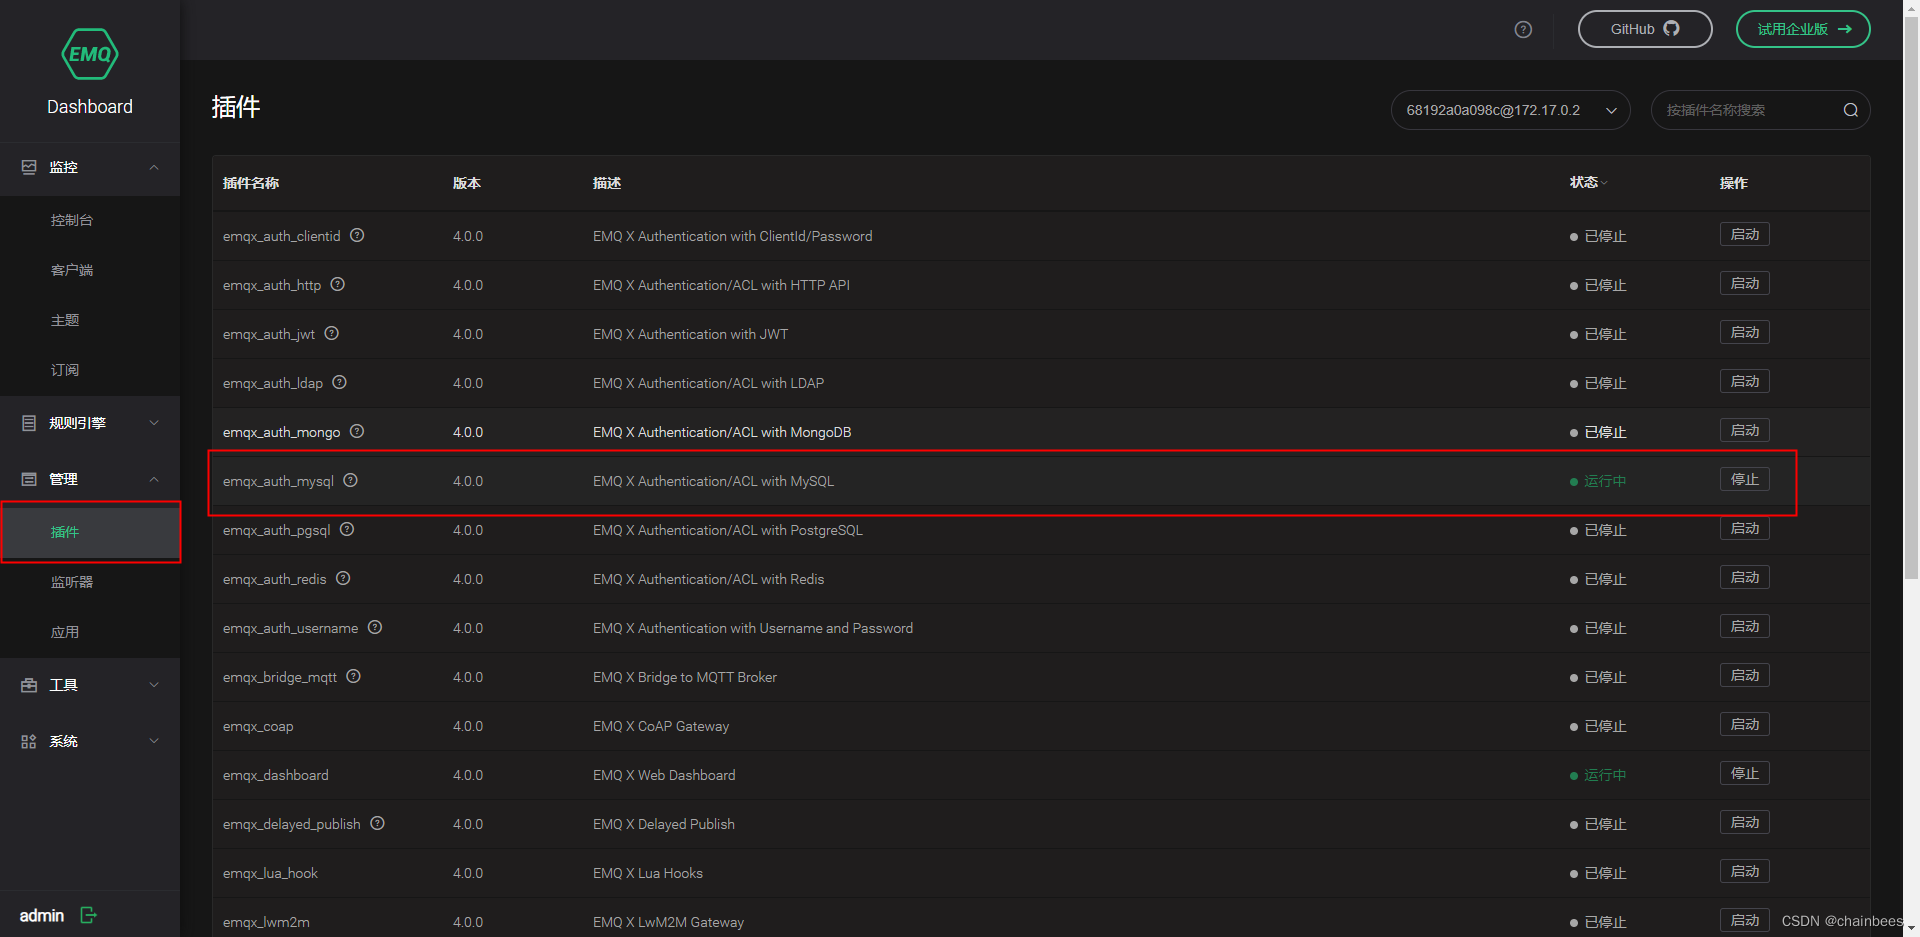The width and height of the screenshot is (1920, 937).
Task: Select the 订阅 menu item
Action: point(90,370)
